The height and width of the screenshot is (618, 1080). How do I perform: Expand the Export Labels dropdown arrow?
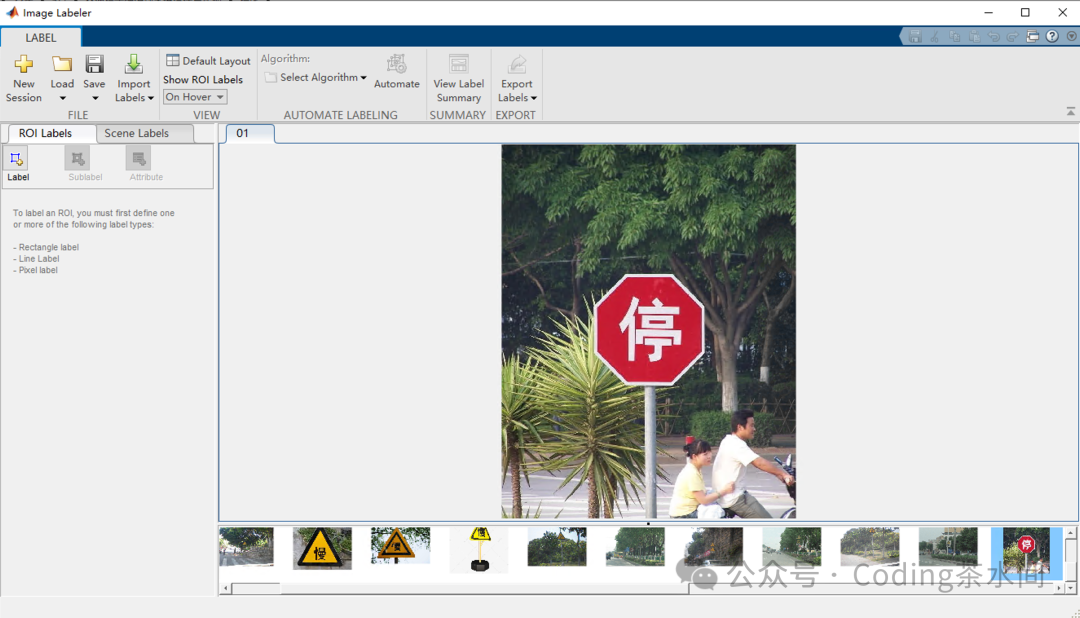point(534,98)
